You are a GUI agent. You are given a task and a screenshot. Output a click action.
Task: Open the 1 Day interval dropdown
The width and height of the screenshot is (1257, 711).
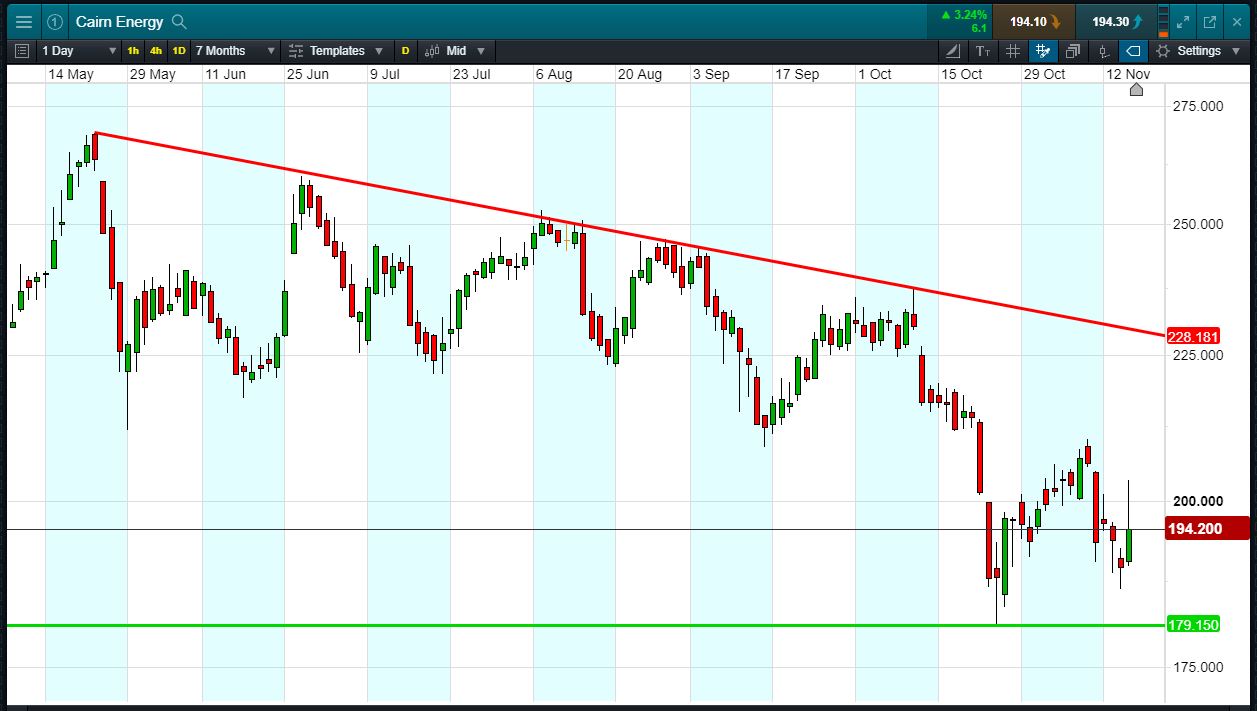click(x=75, y=50)
